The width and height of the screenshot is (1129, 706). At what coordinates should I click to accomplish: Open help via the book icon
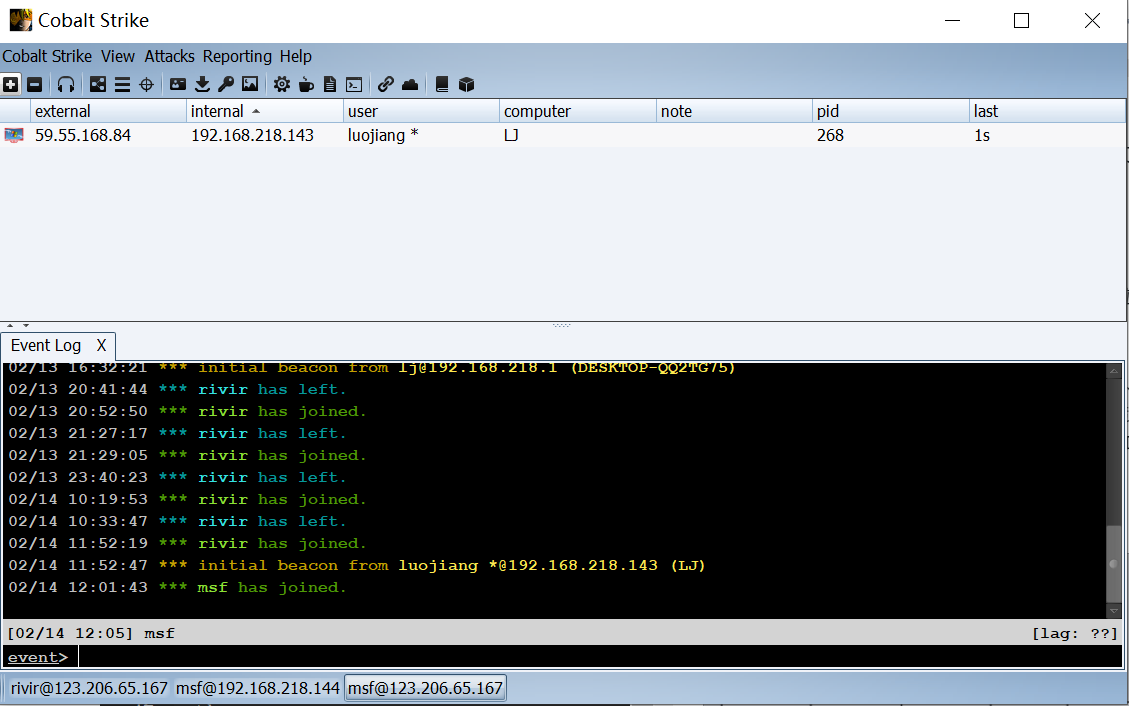click(442, 84)
